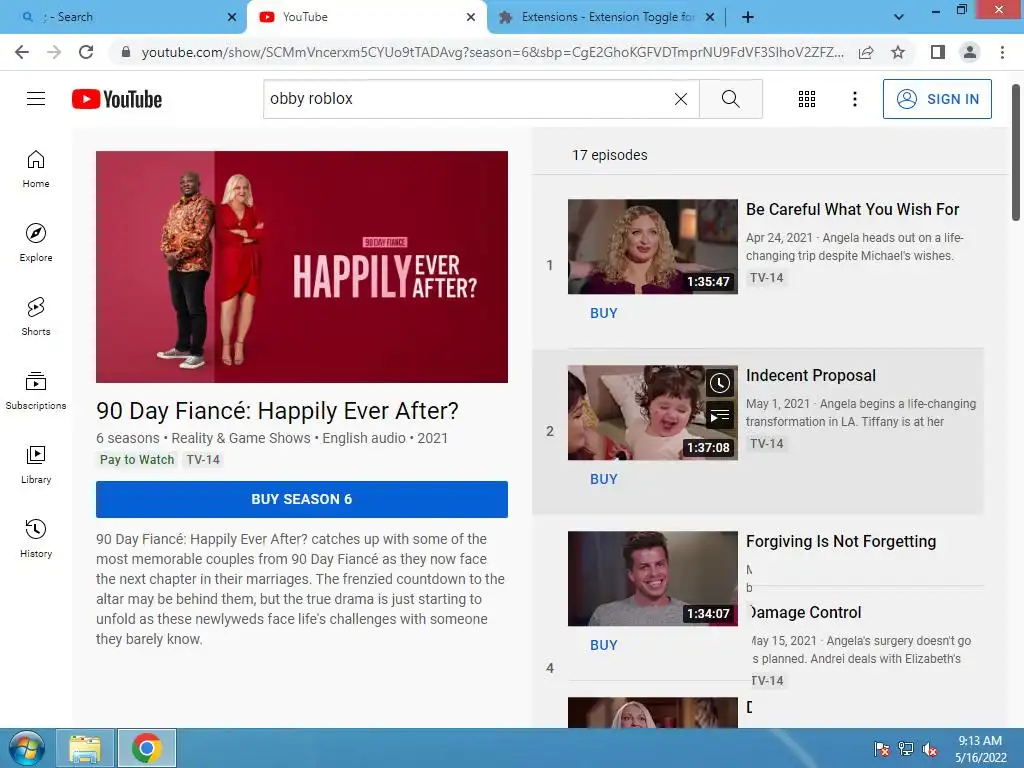Click the browser address bar URL
This screenshot has width=1024, height=768.
tap(491, 52)
